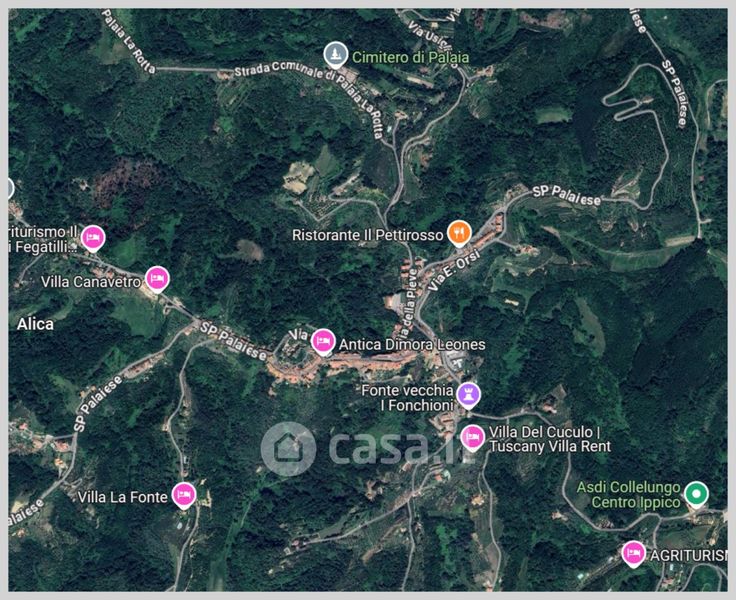Open the Villa Canavetro lodging pin
736x600 pixels.
(x=157, y=279)
